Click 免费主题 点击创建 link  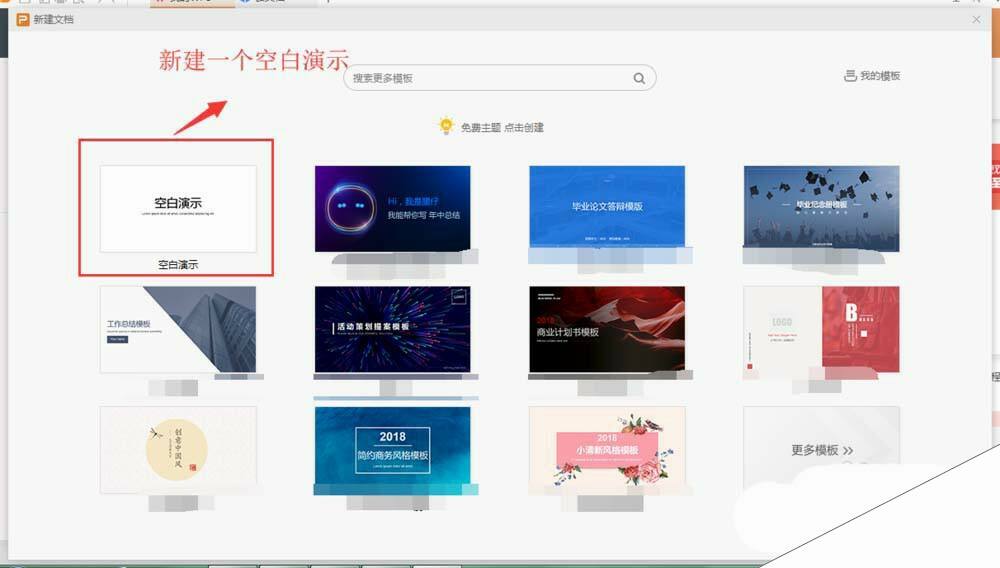(x=502, y=127)
